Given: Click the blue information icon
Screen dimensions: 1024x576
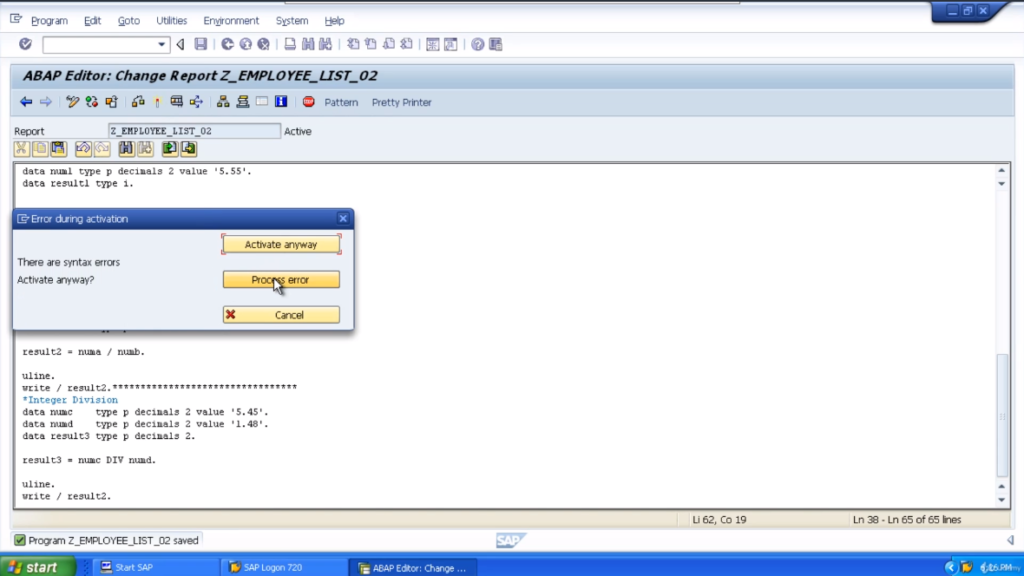Looking at the screenshot, I should click(x=281, y=102).
